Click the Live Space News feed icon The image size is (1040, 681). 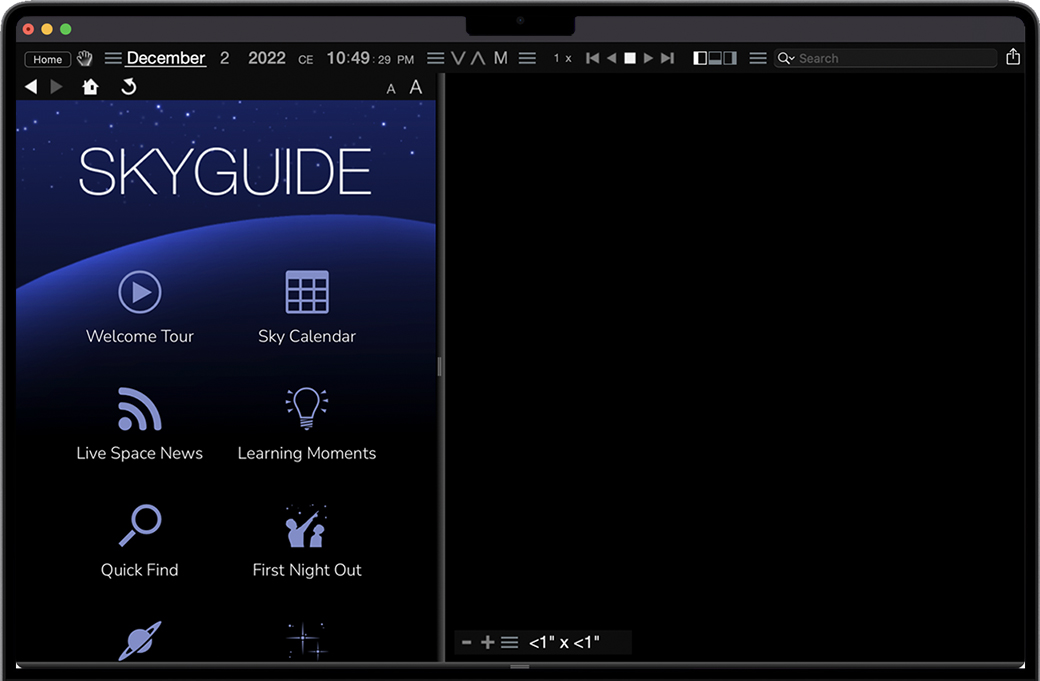click(139, 409)
